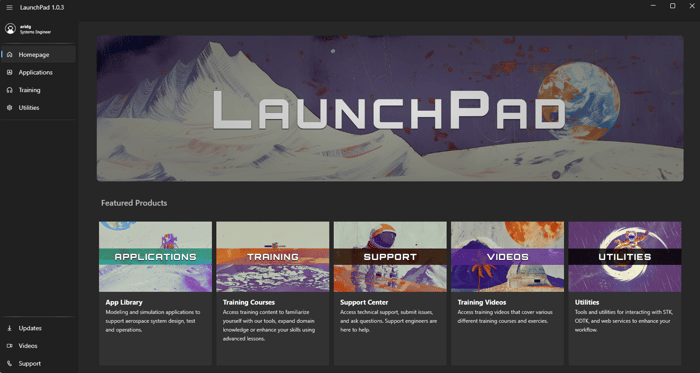Click the LaunchPad hero banner image
The image size is (700, 373).
[390, 108]
